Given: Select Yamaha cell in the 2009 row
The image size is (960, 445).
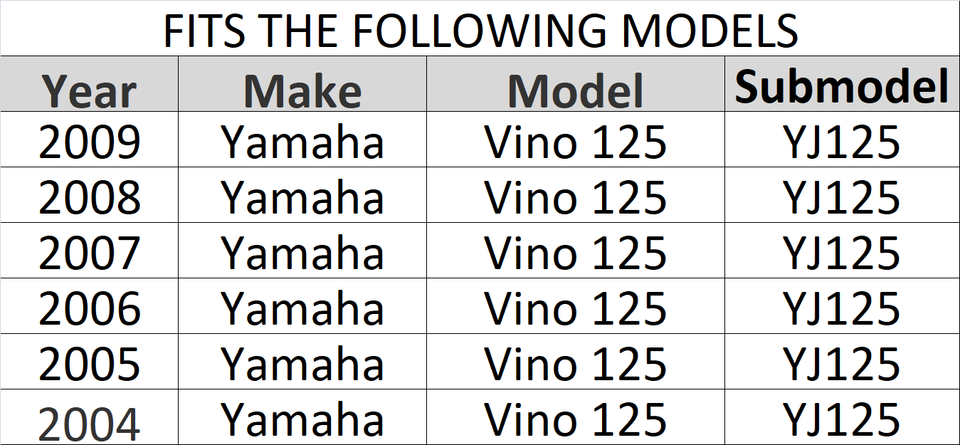Looking at the screenshot, I should tap(302, 140).
